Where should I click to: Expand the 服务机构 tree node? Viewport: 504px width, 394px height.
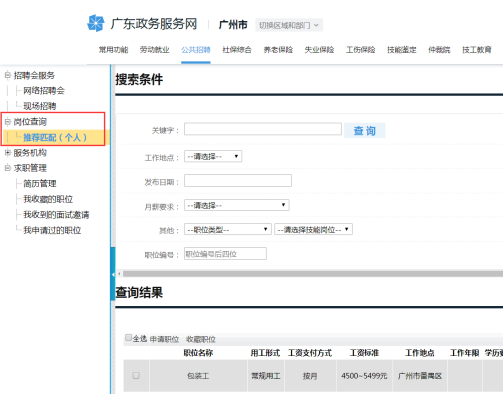tap(8, 153)
